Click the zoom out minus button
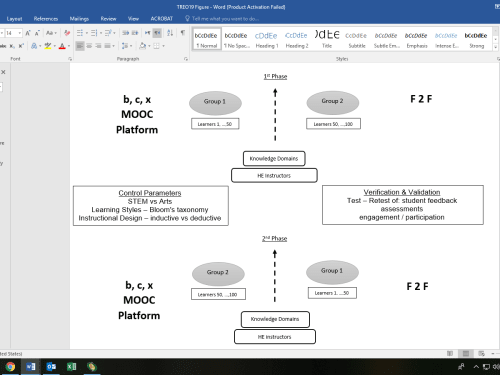The width and height of the screenshot is (500, 375). (493, 353)
